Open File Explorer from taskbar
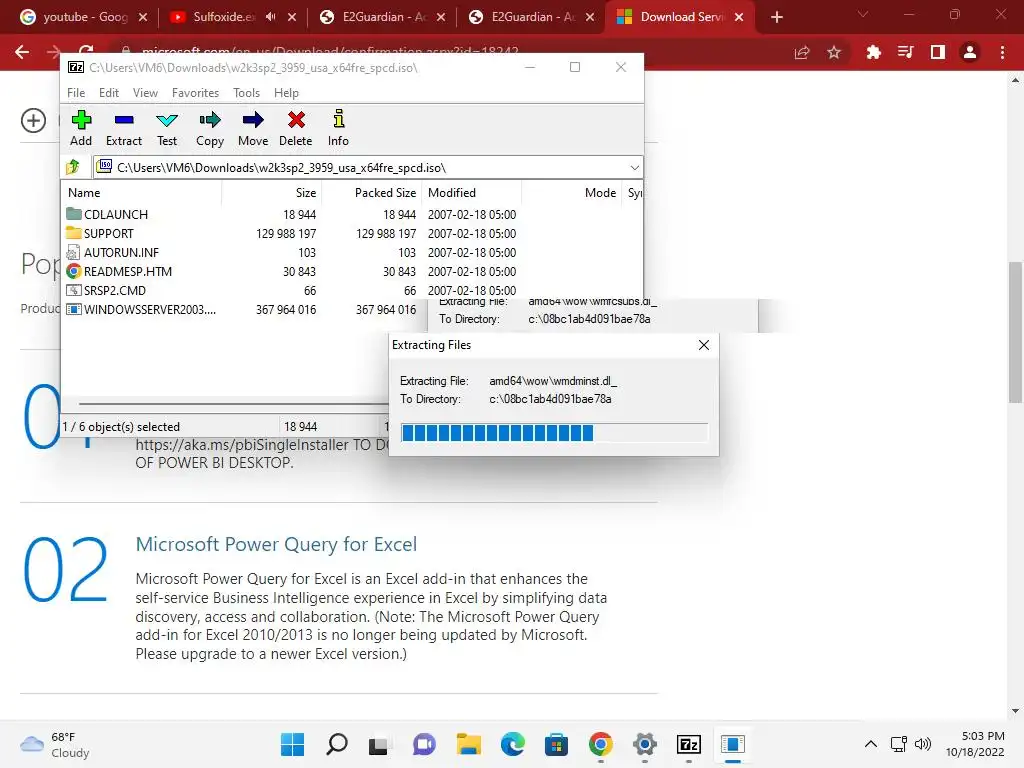This screenshot has height=768, width=1024. tap(468, 744)
